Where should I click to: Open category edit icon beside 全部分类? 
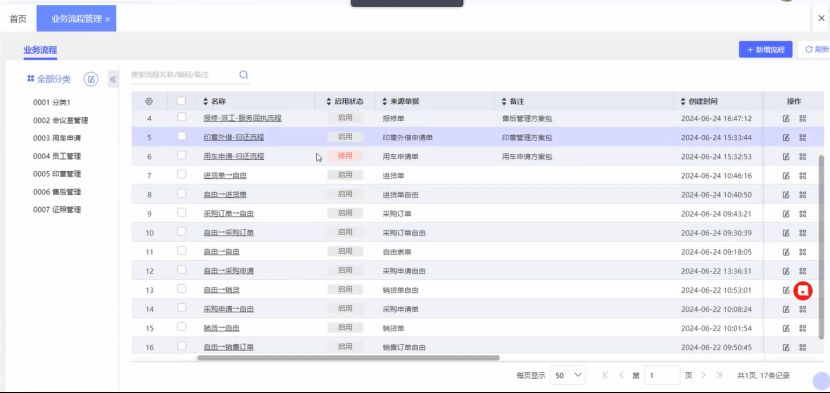(x=91, y=79)
